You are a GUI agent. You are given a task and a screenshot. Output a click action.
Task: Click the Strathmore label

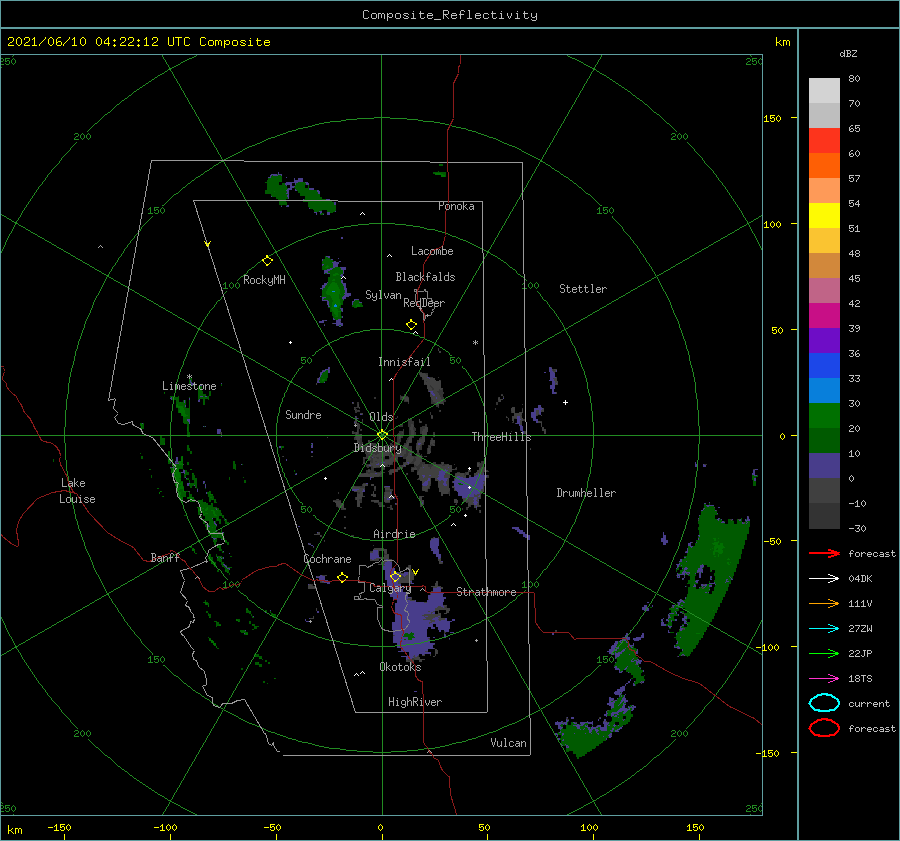[x=486, y=592]
